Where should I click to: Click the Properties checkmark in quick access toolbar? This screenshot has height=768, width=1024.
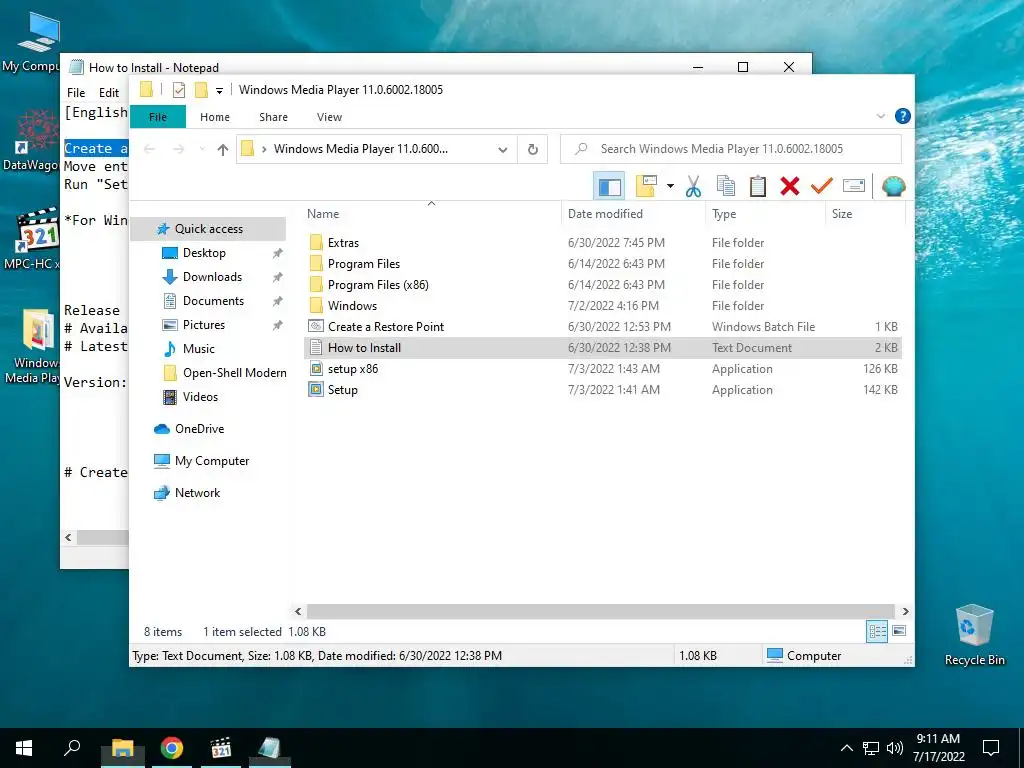[178, 89]
